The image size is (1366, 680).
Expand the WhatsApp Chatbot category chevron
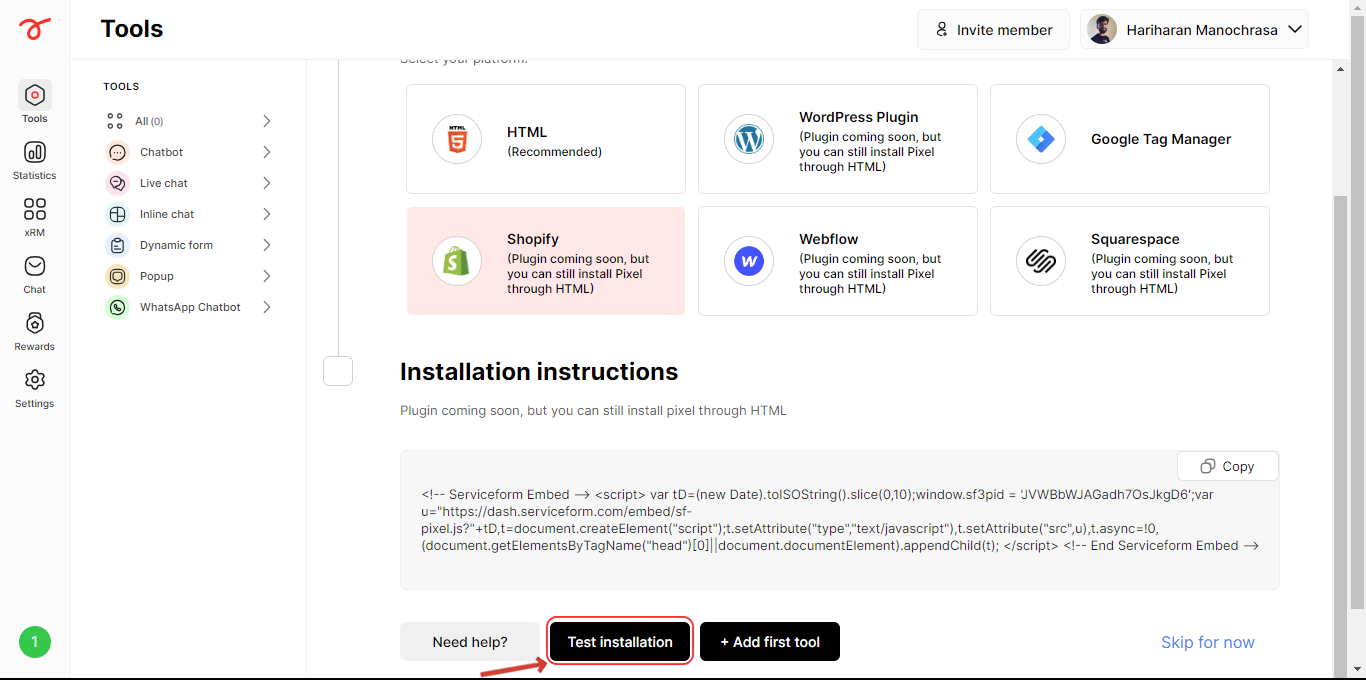coord(267,307)
